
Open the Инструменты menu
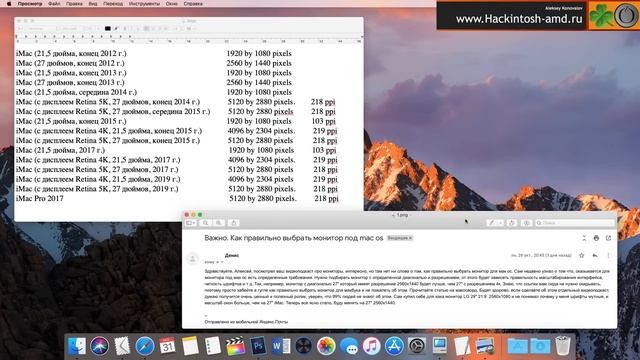click(144, 4)
